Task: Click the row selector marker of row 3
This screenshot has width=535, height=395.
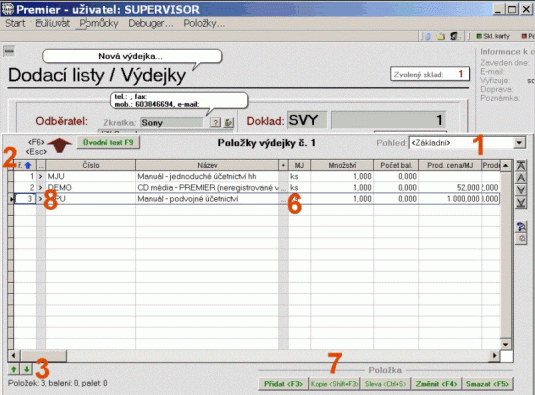Action: point(11,199)
